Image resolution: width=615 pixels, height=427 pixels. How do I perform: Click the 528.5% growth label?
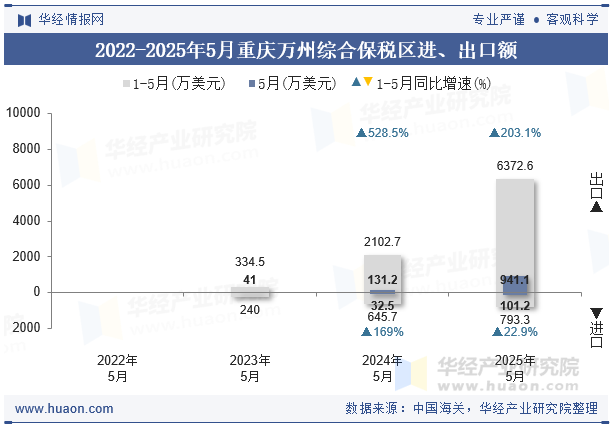coord(388,133)
